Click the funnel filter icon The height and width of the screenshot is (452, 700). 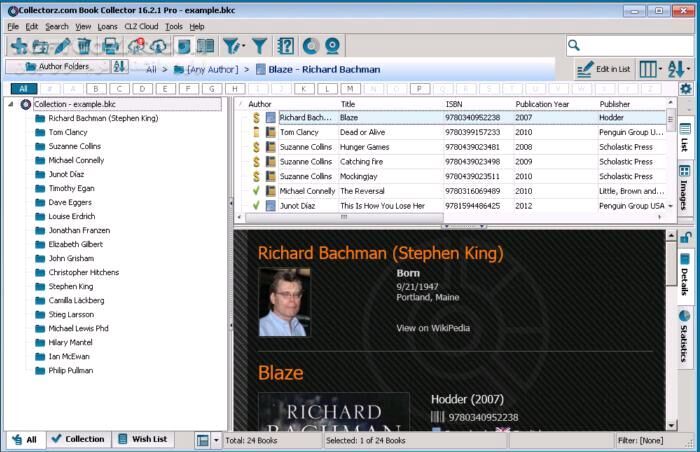tap(259, 46)
